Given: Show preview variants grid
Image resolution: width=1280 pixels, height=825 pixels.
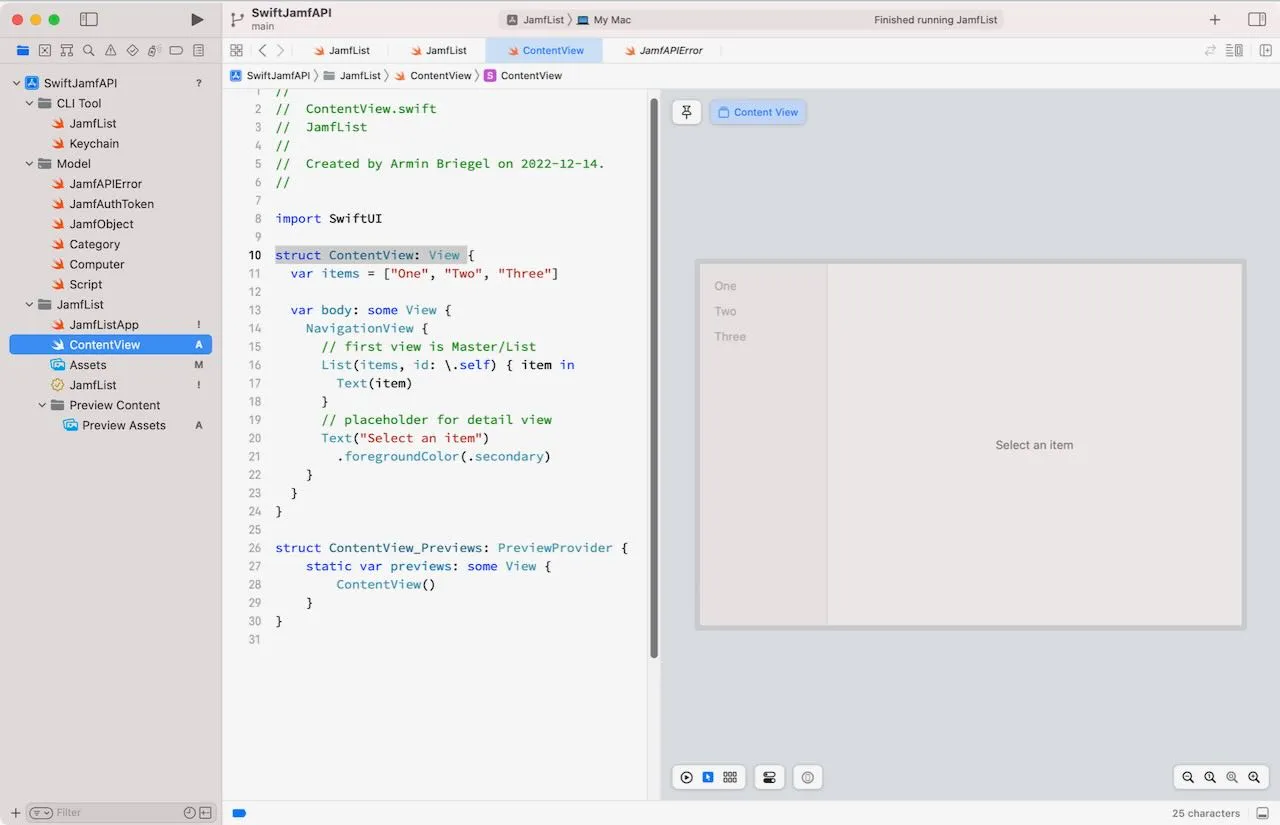Looking at the screenshot, I should (x=729, y=777).
